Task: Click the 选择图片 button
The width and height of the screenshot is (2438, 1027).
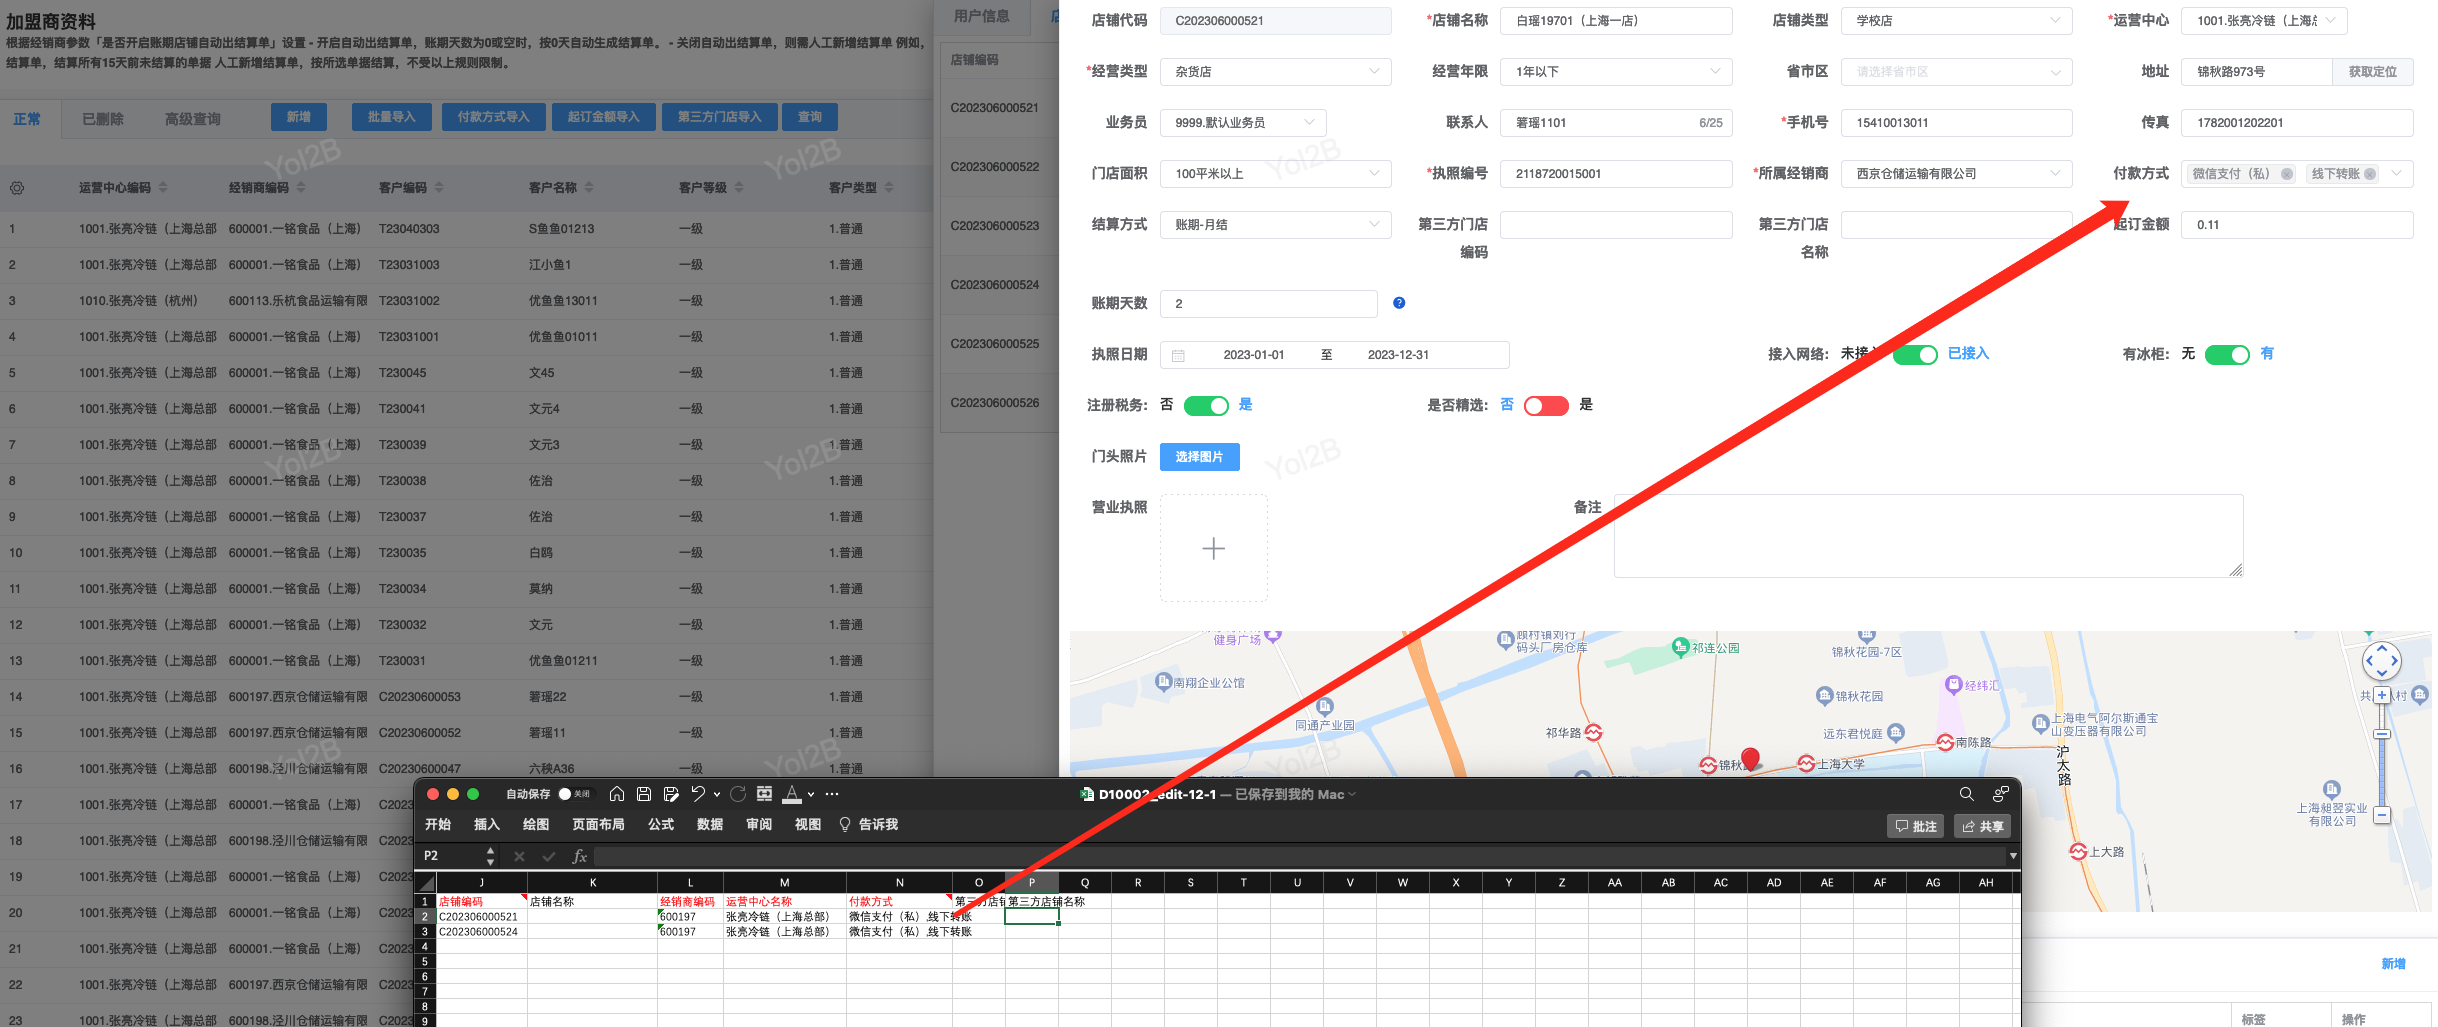Action: tap(1200, 457)
